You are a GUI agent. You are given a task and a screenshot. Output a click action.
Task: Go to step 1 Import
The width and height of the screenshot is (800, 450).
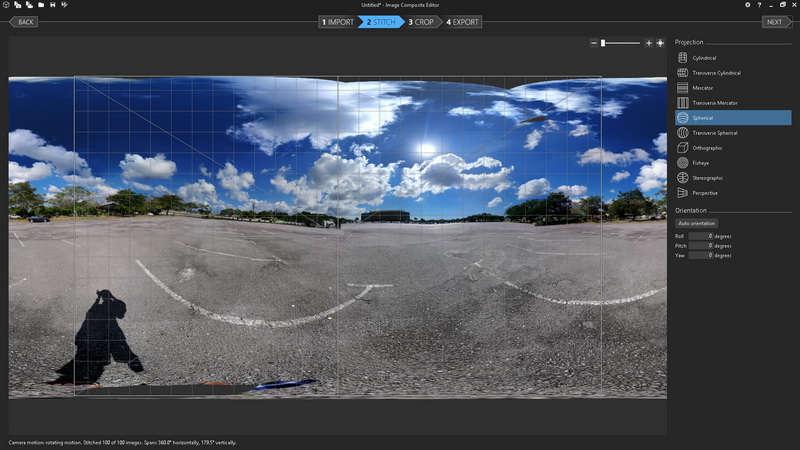click(x=337, y=22)
